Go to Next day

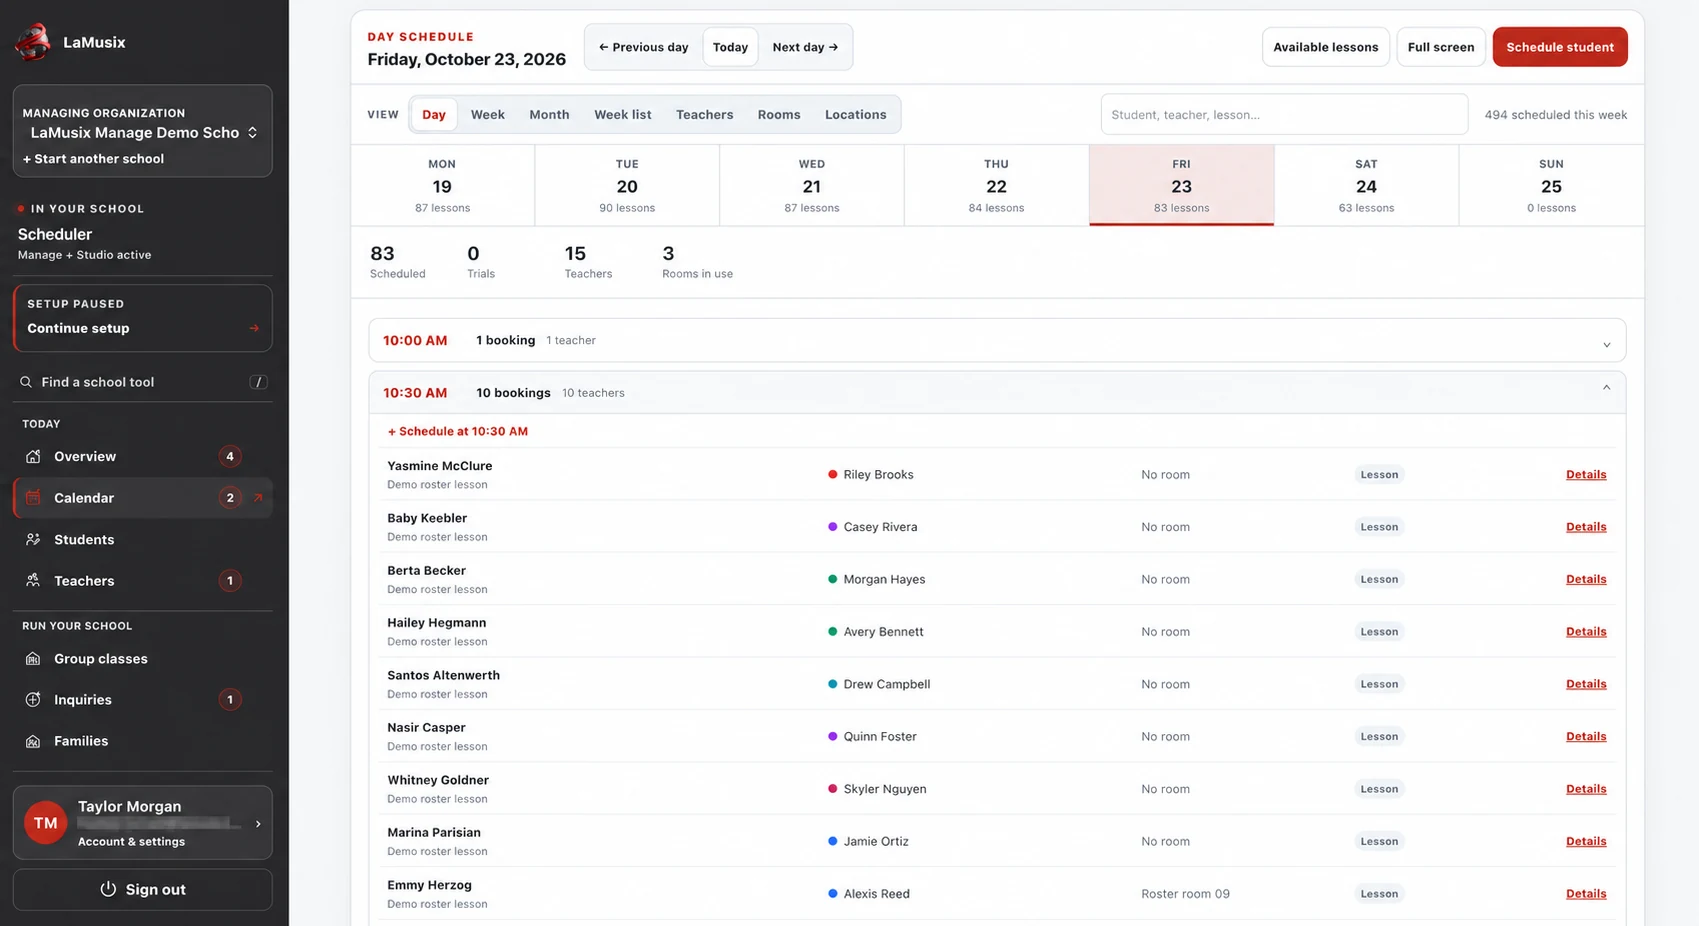coord(805,47)
